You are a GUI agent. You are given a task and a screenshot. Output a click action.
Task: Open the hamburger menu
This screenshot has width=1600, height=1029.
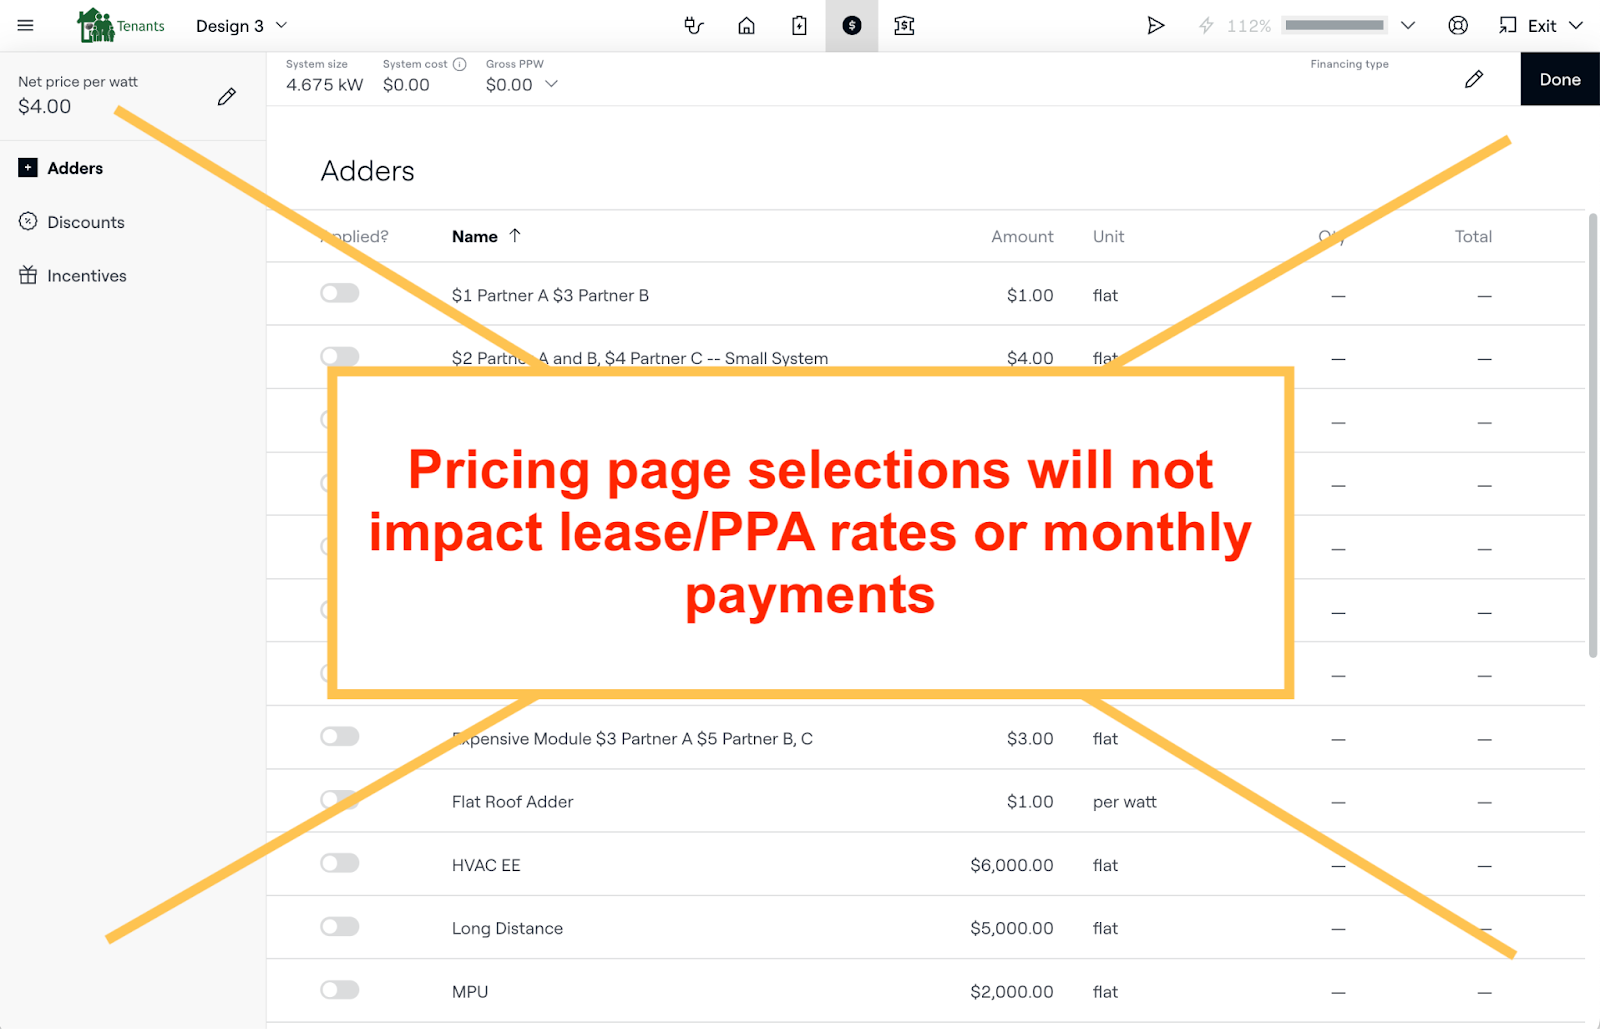pyautogui.click(x=26, y=26)
